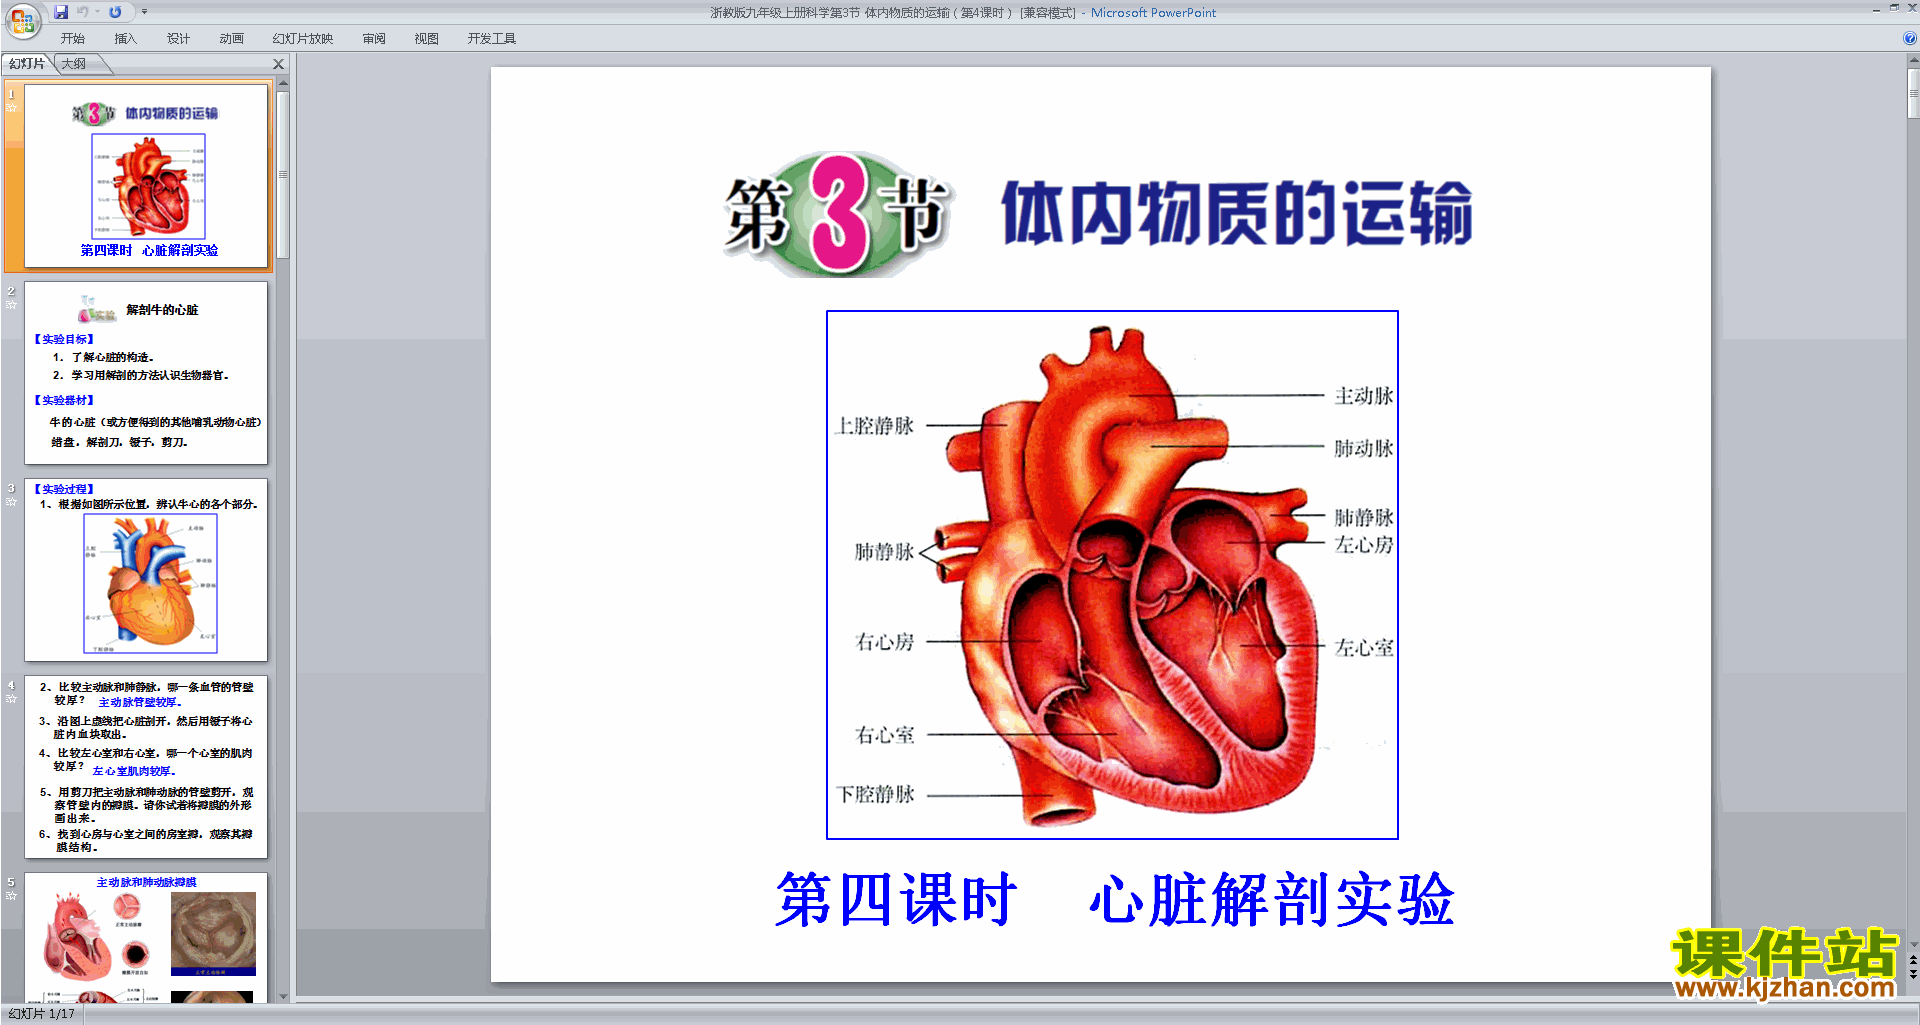Click the blue Help question mark icon
The width and height of the screenshot is (1920, 1025).
(x=1909, y=39)
